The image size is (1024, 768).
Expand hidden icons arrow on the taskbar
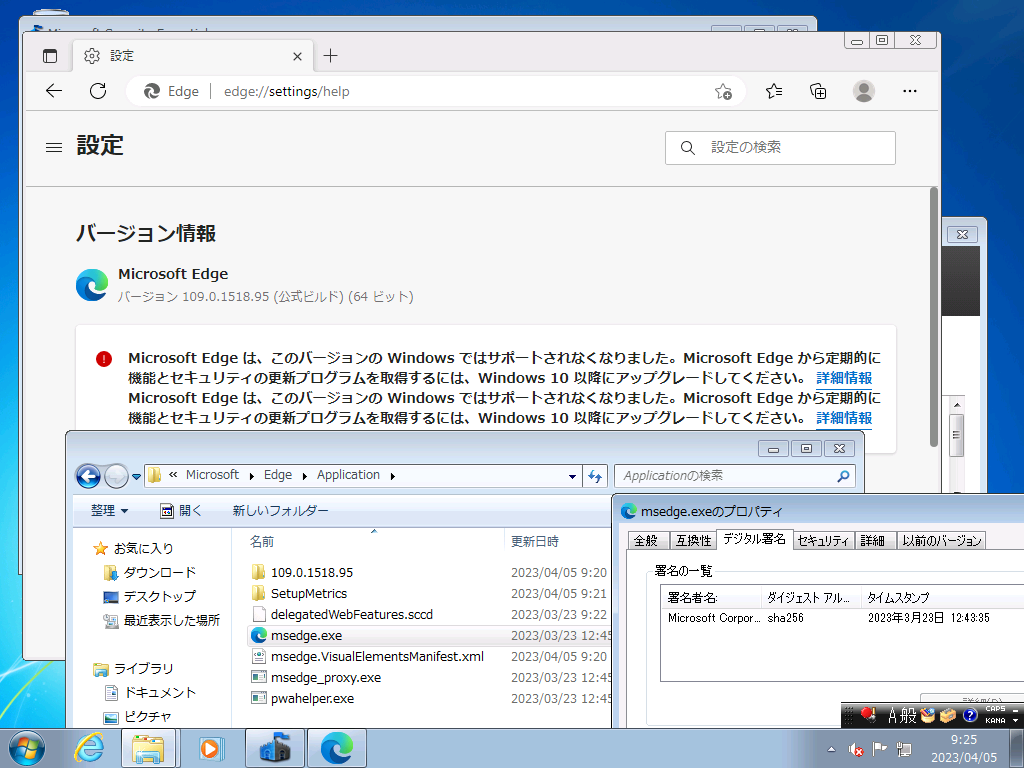832,748
